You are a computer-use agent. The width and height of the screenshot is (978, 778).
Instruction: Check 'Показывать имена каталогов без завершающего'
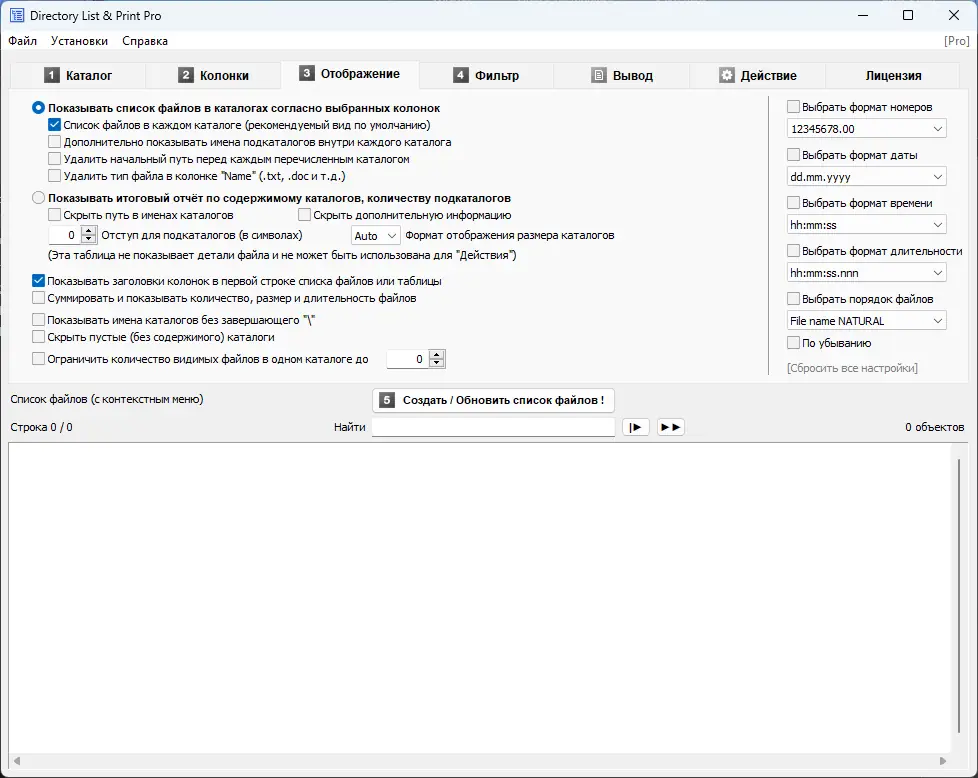pyautogui.click(x=38, y=319)
